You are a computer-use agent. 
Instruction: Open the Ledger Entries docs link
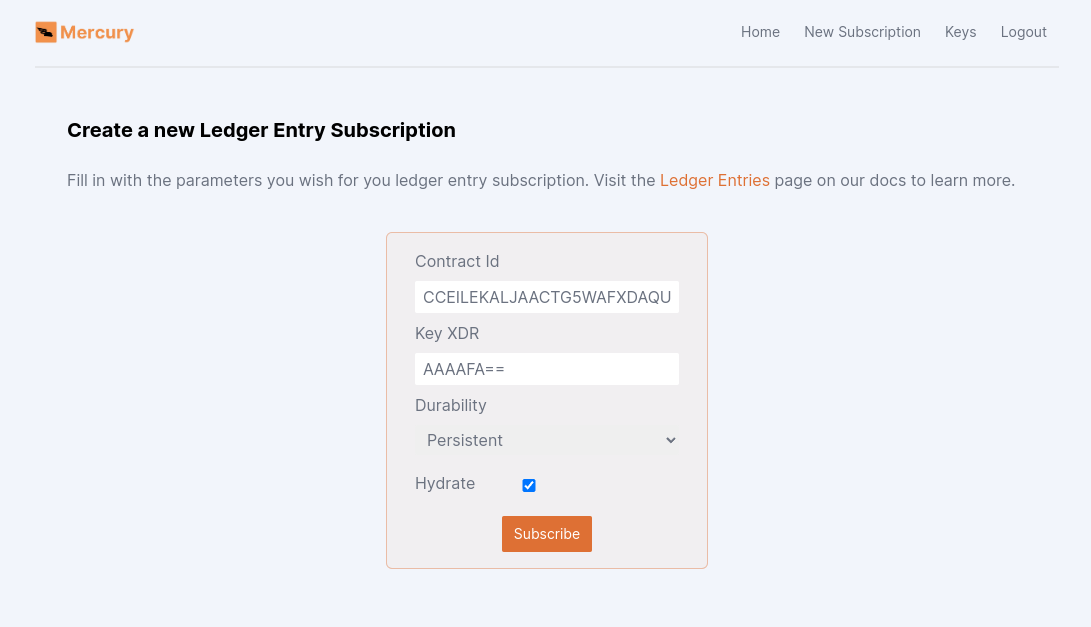point(714,181)
